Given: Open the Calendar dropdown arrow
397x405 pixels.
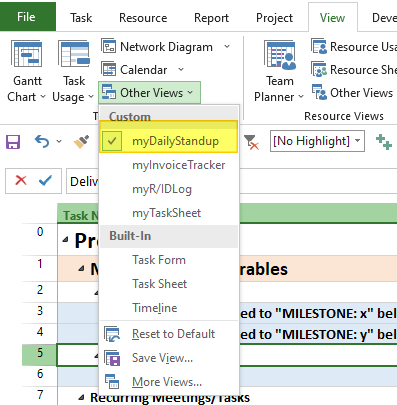Looking at the screenshot, I should click(181, 69).
